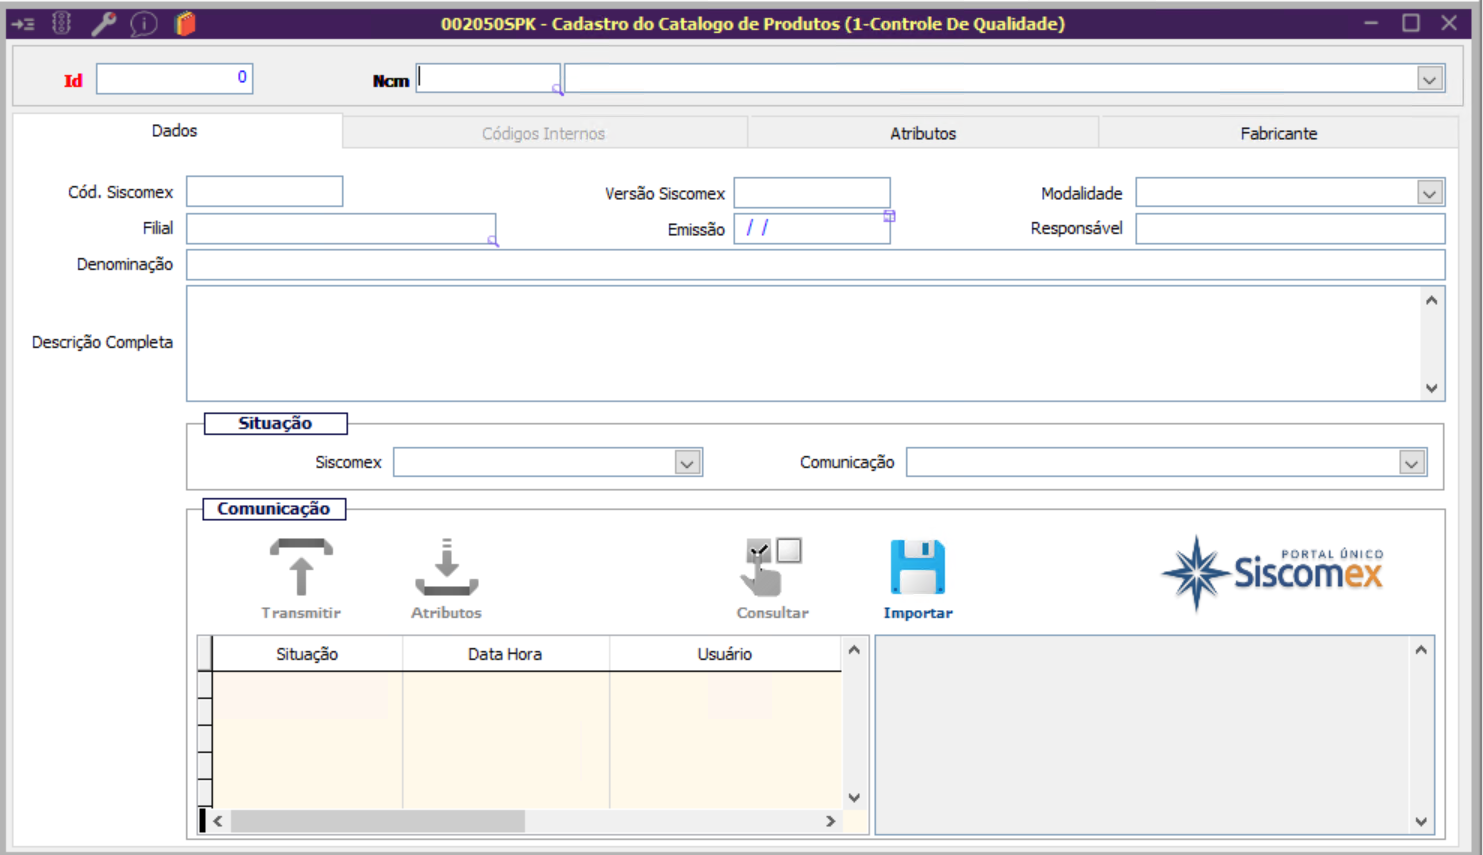Expand the Ncm description dropdown
This screenshot has width=1483, height=855.
pos(1430,79)
